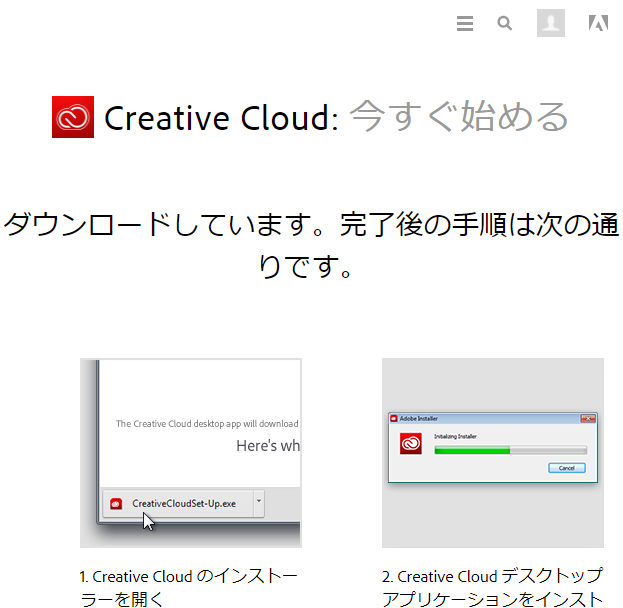Select the Creative Cloud: 今すぐ始める heading

point(336,117)
